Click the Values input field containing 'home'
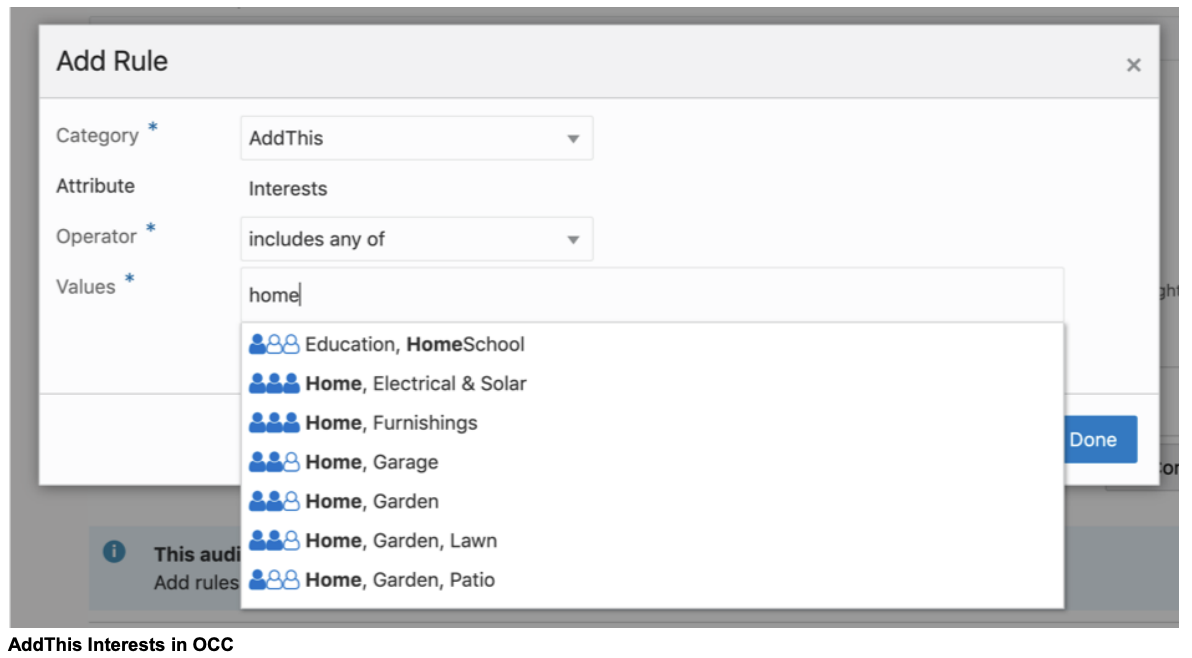Viewport: 1192px width, 658px height. pos(652,295)
